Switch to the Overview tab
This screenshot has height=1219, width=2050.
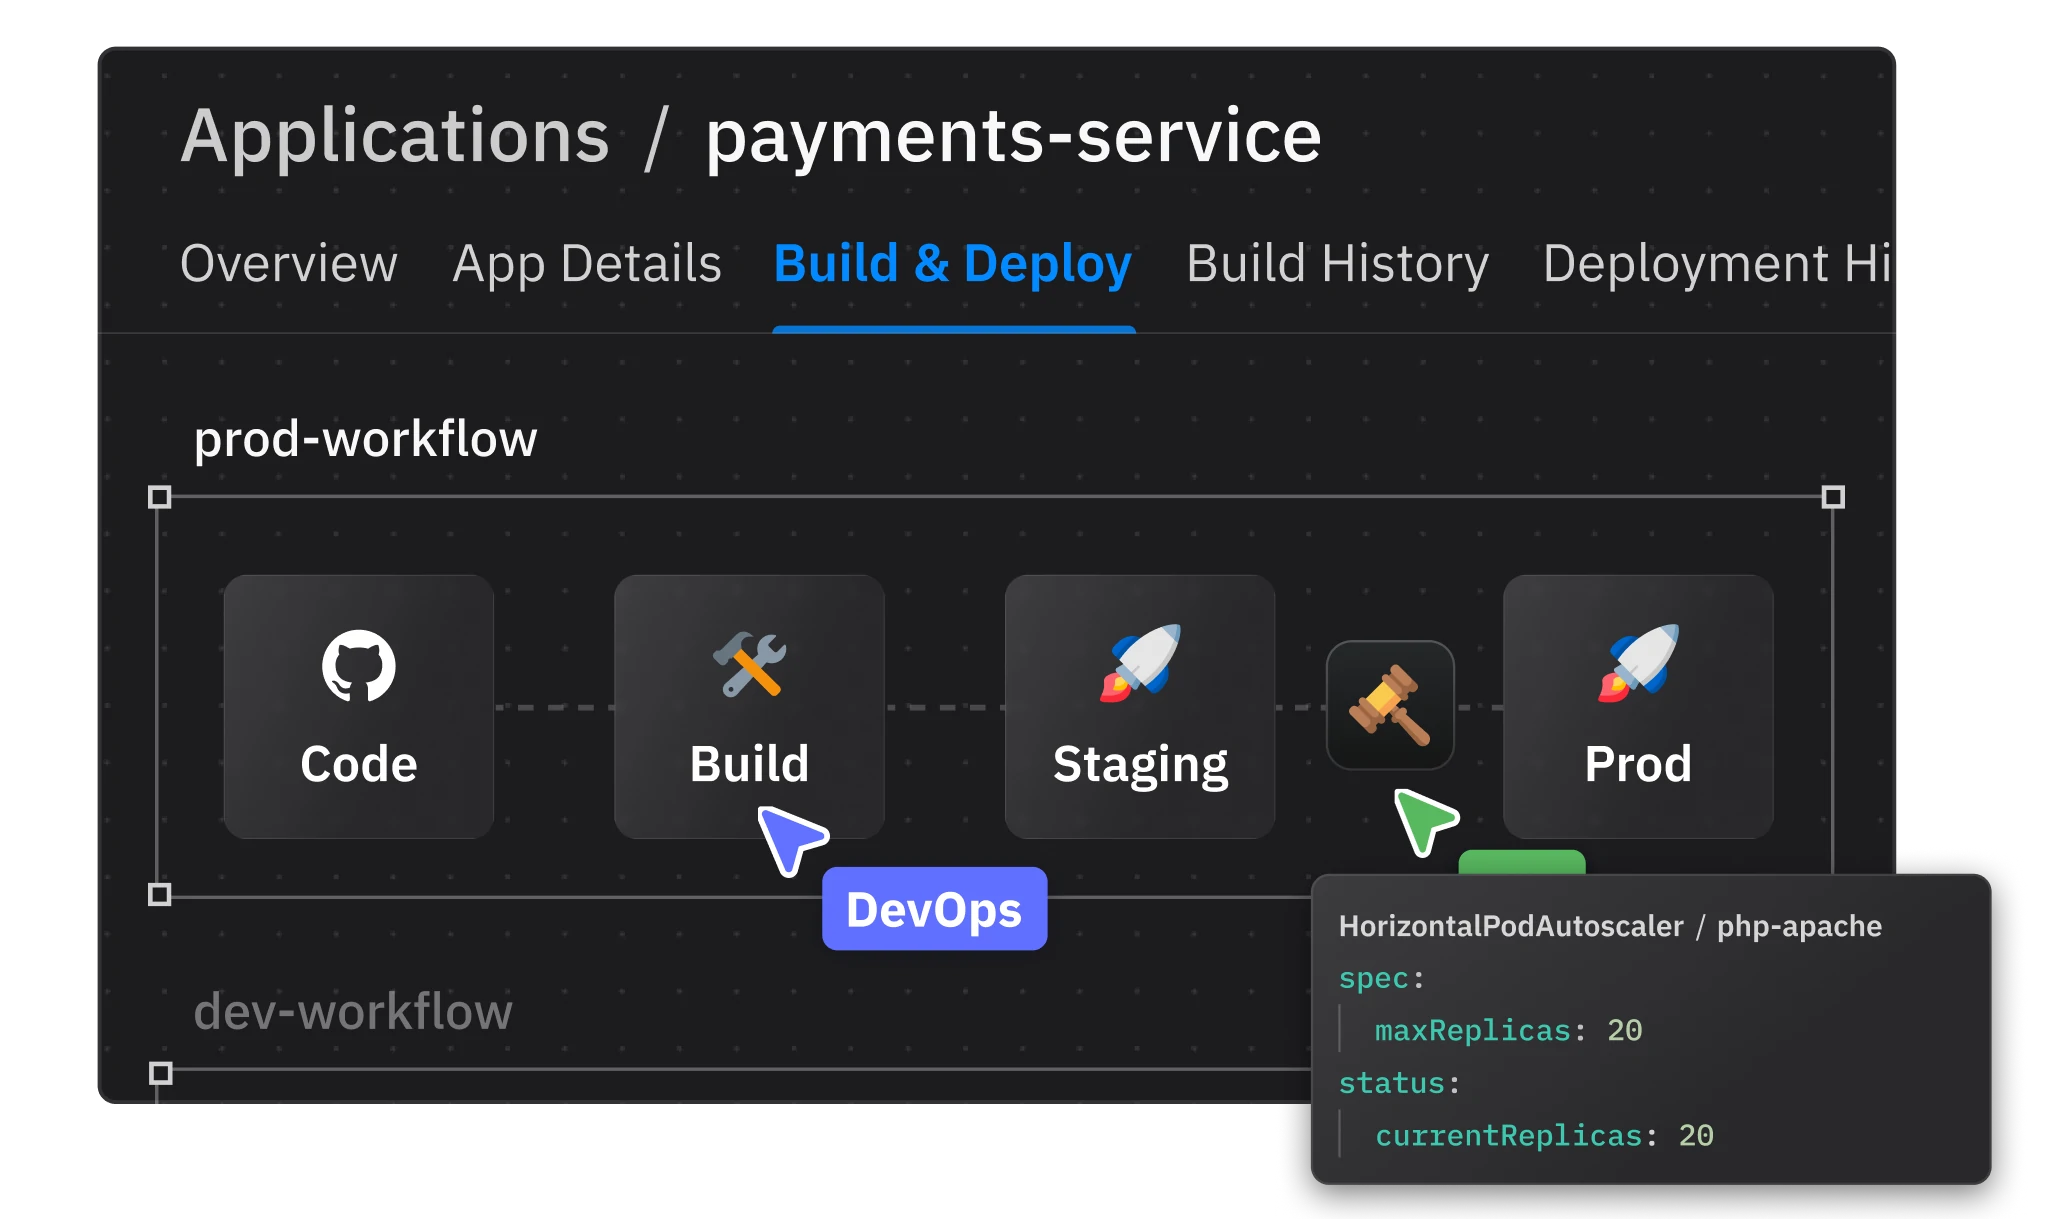[x=288, y=264]
